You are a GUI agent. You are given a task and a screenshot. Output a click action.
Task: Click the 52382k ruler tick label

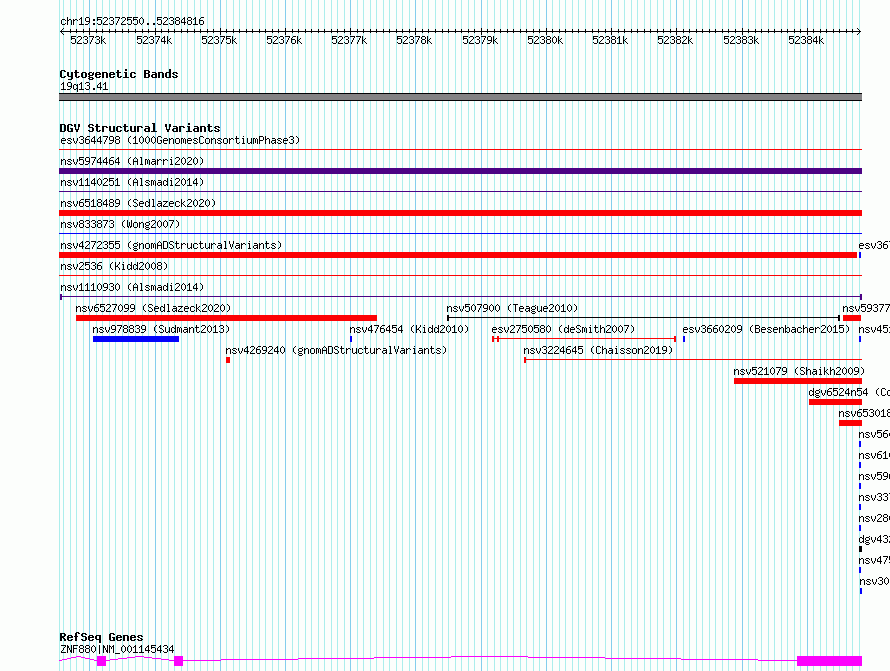[675, 40]
